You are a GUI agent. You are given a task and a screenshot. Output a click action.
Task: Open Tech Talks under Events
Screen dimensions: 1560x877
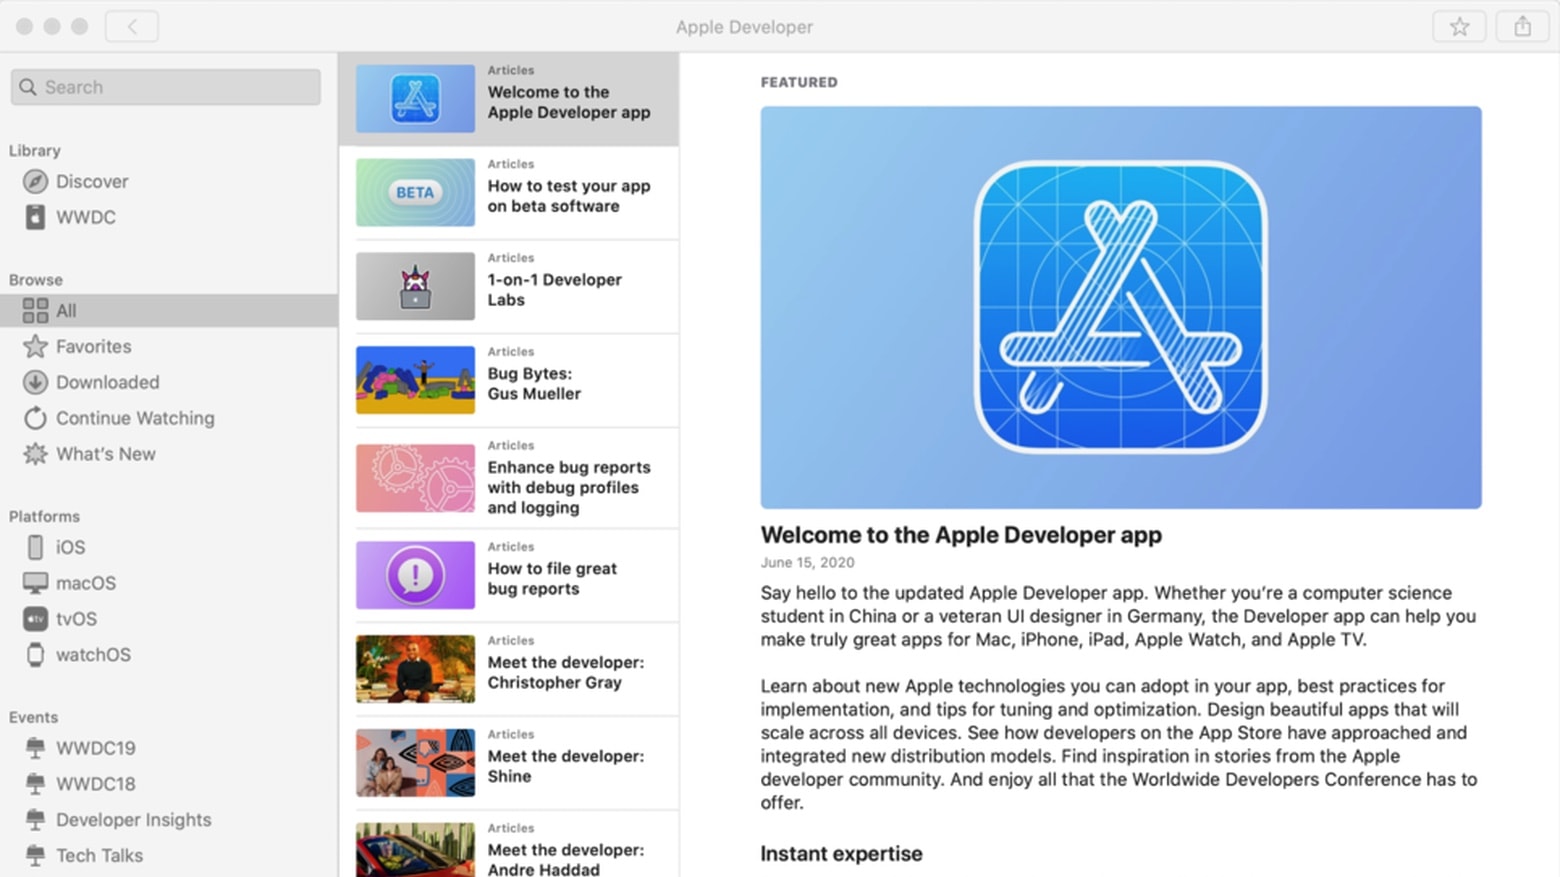click(x=98, y=855)
